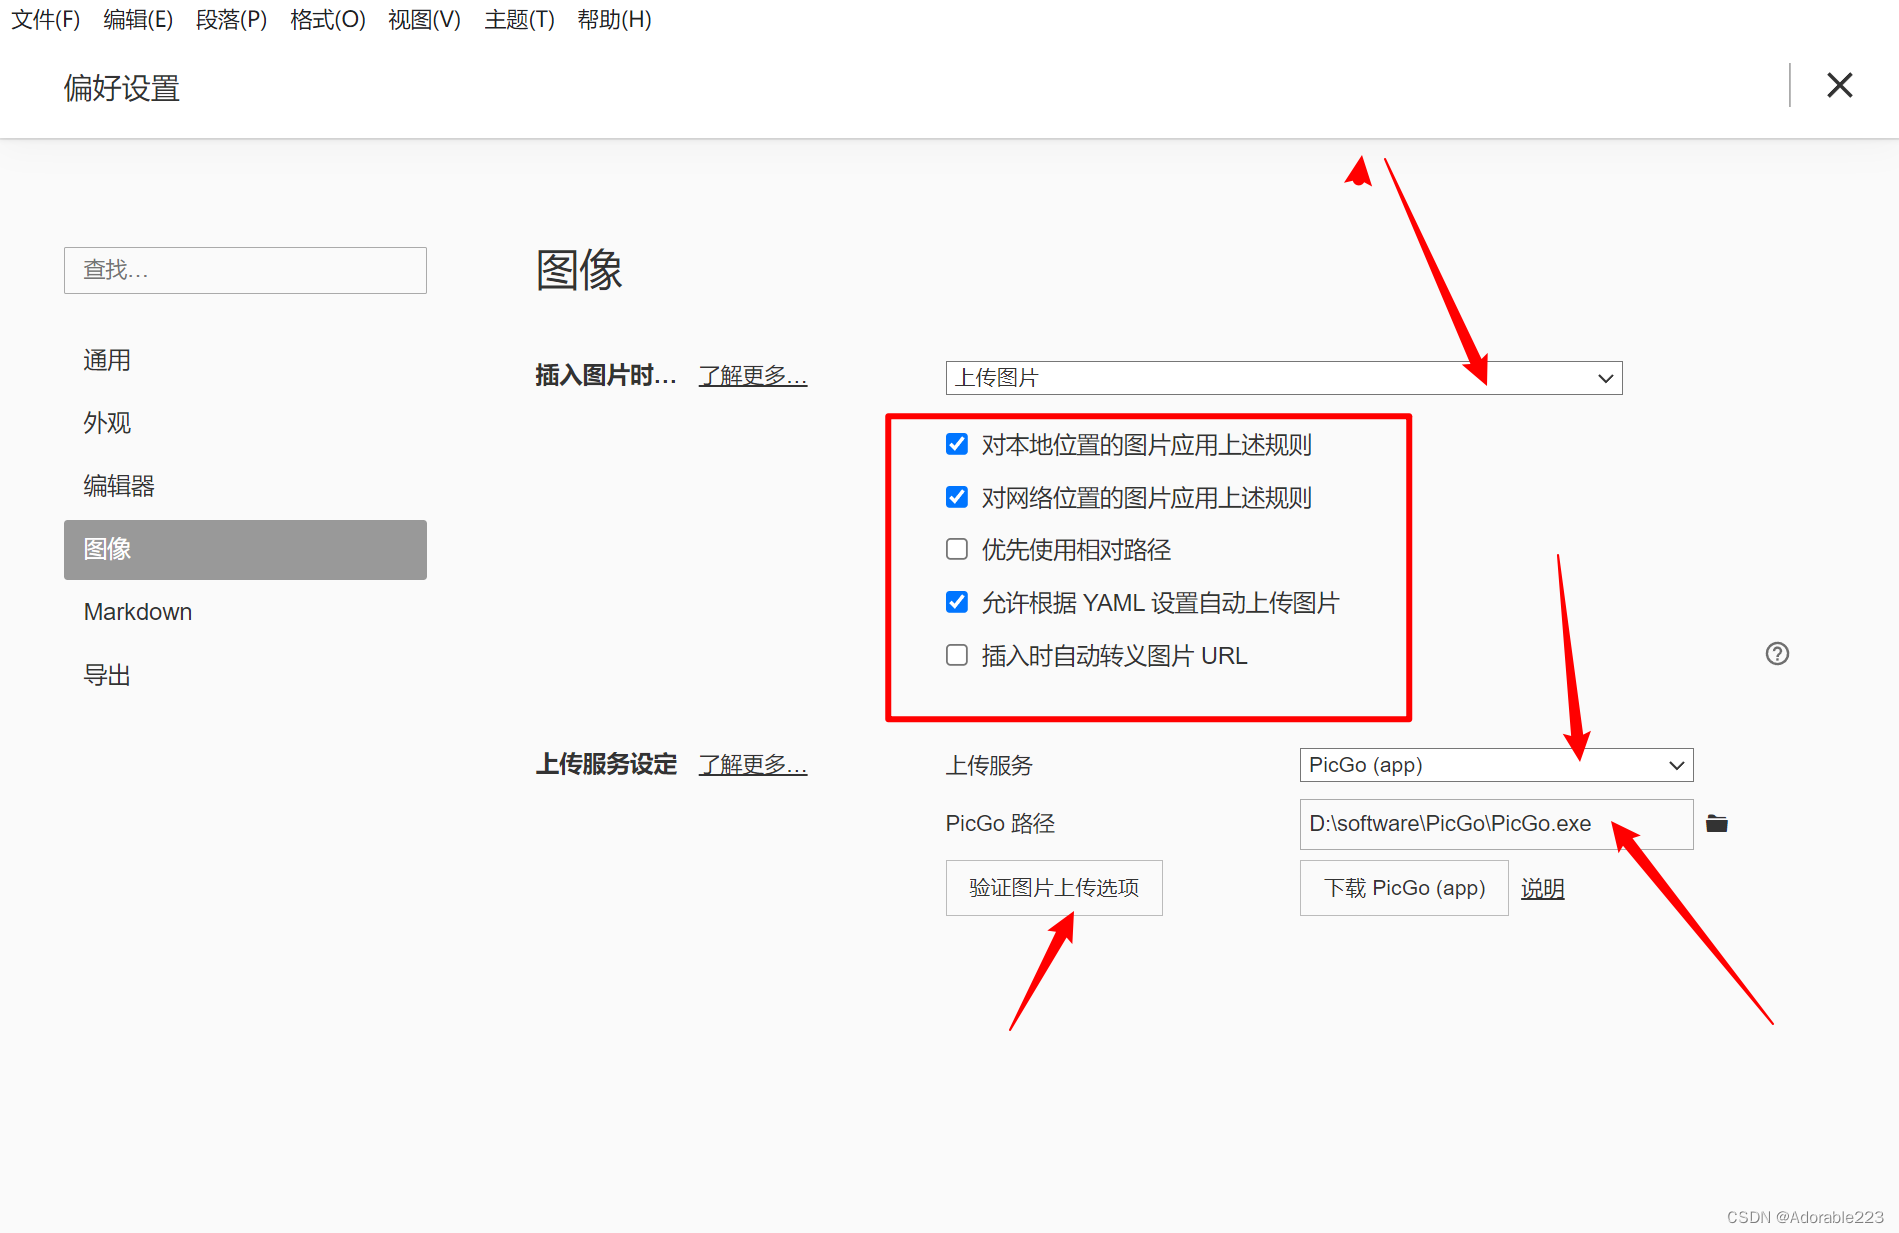This screenshot has height=1233, width=1899.
Task: Close the preferences panel with X
Action: [x=1839, y=85]
